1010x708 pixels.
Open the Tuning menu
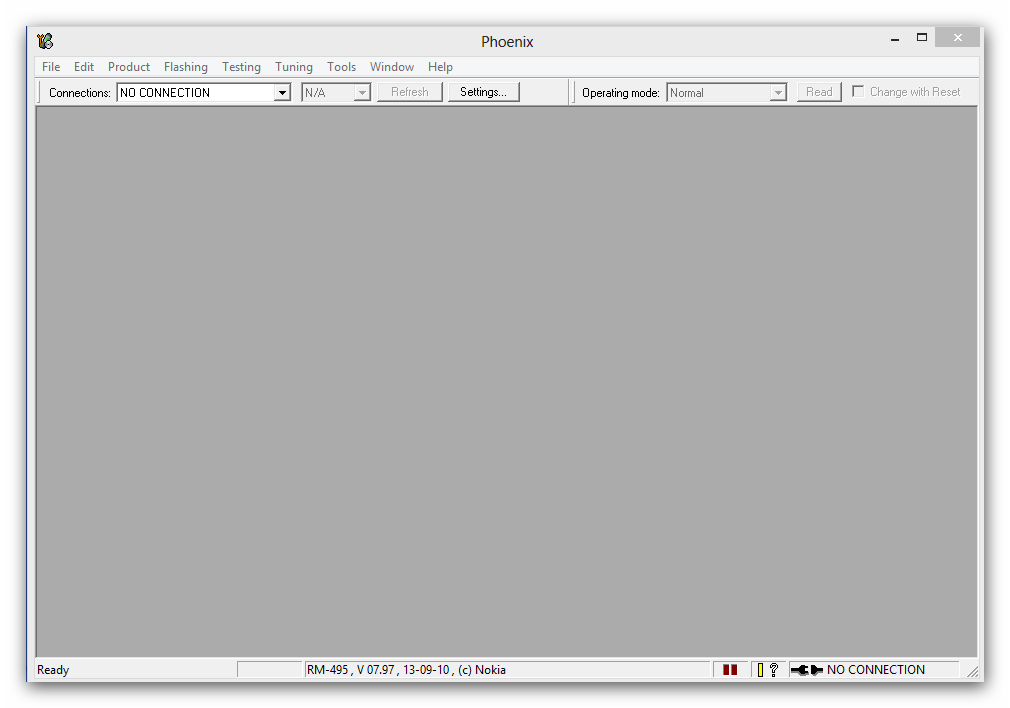tap(294, 67)
